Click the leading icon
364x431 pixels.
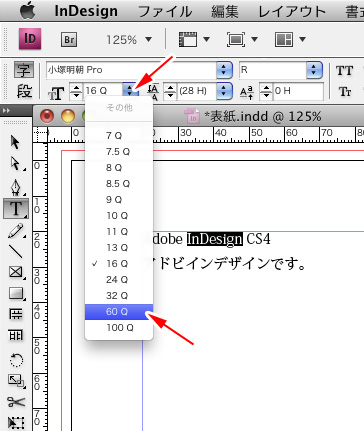pyautogui.click(x=153, y=92)
